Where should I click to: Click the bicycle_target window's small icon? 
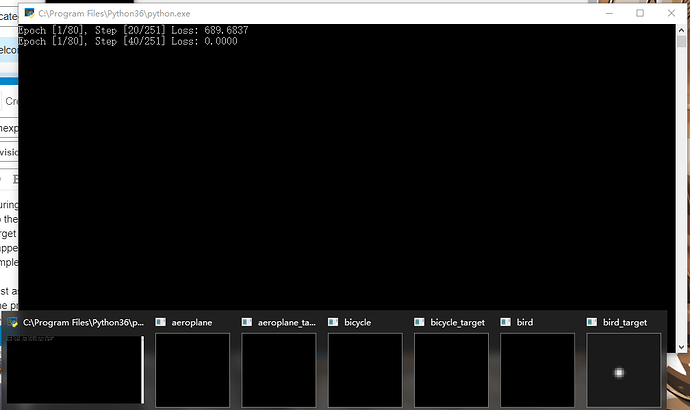(x=419, y=323)
